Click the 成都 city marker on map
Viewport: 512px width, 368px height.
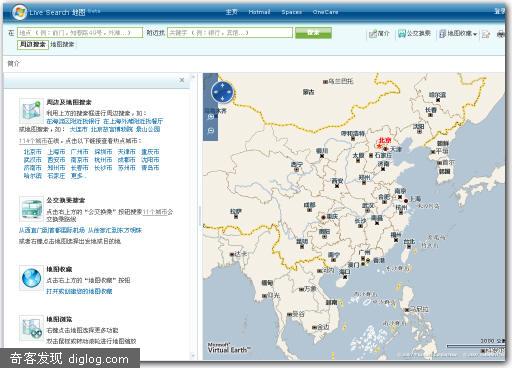[309, 210]
